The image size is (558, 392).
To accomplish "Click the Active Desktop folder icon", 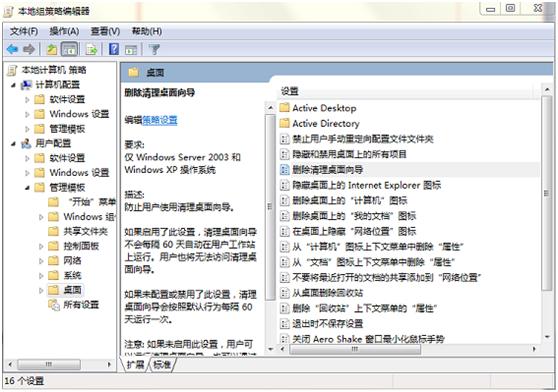I will (285, 108).
